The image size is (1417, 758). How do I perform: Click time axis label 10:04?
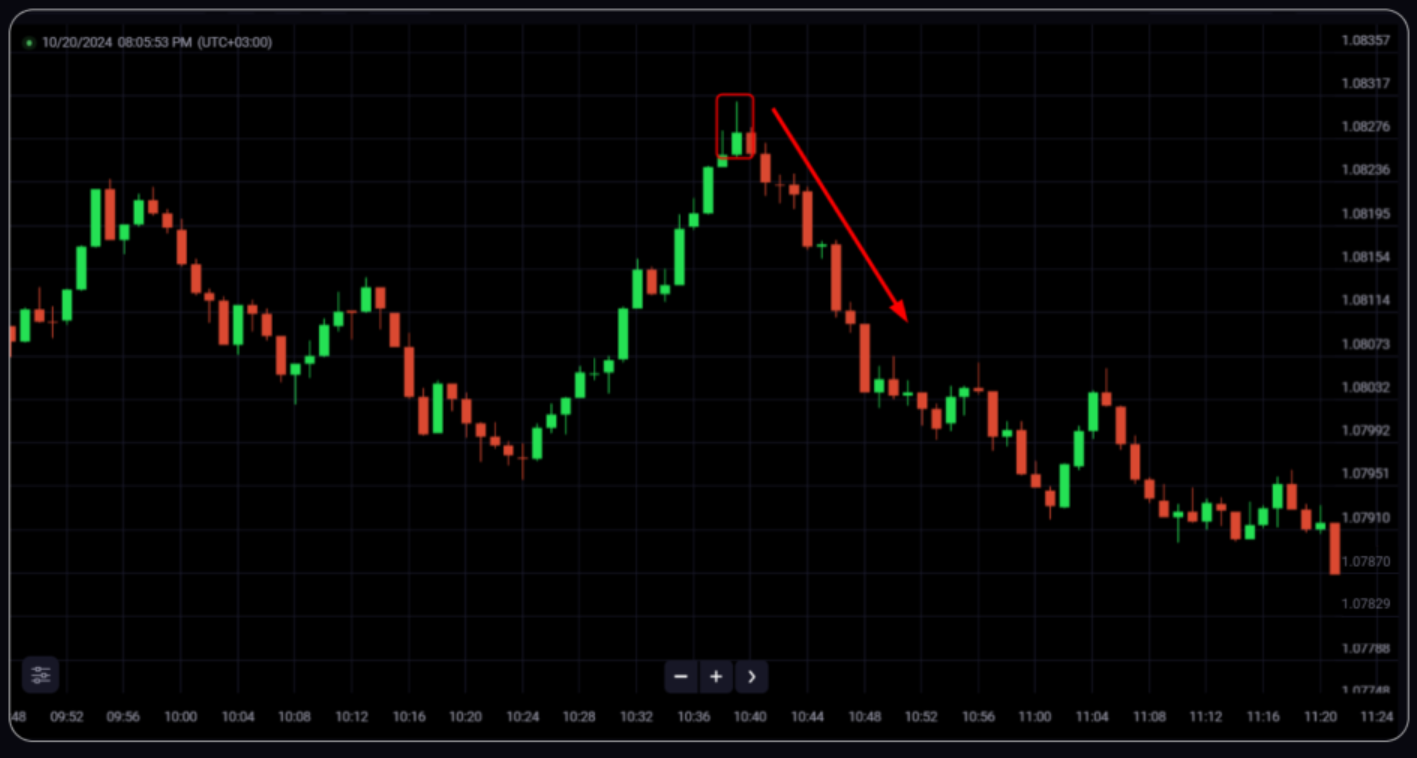[x=237, y=717]
